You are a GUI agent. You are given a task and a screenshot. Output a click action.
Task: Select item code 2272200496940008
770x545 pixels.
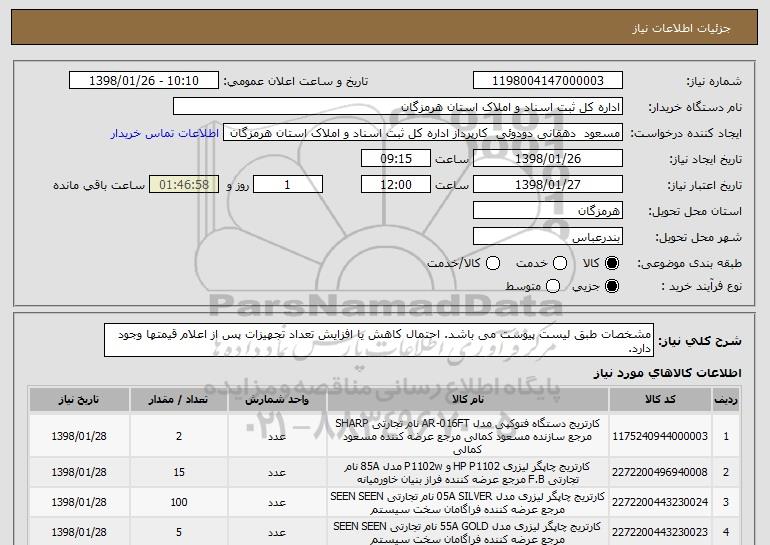click(660, 472)
